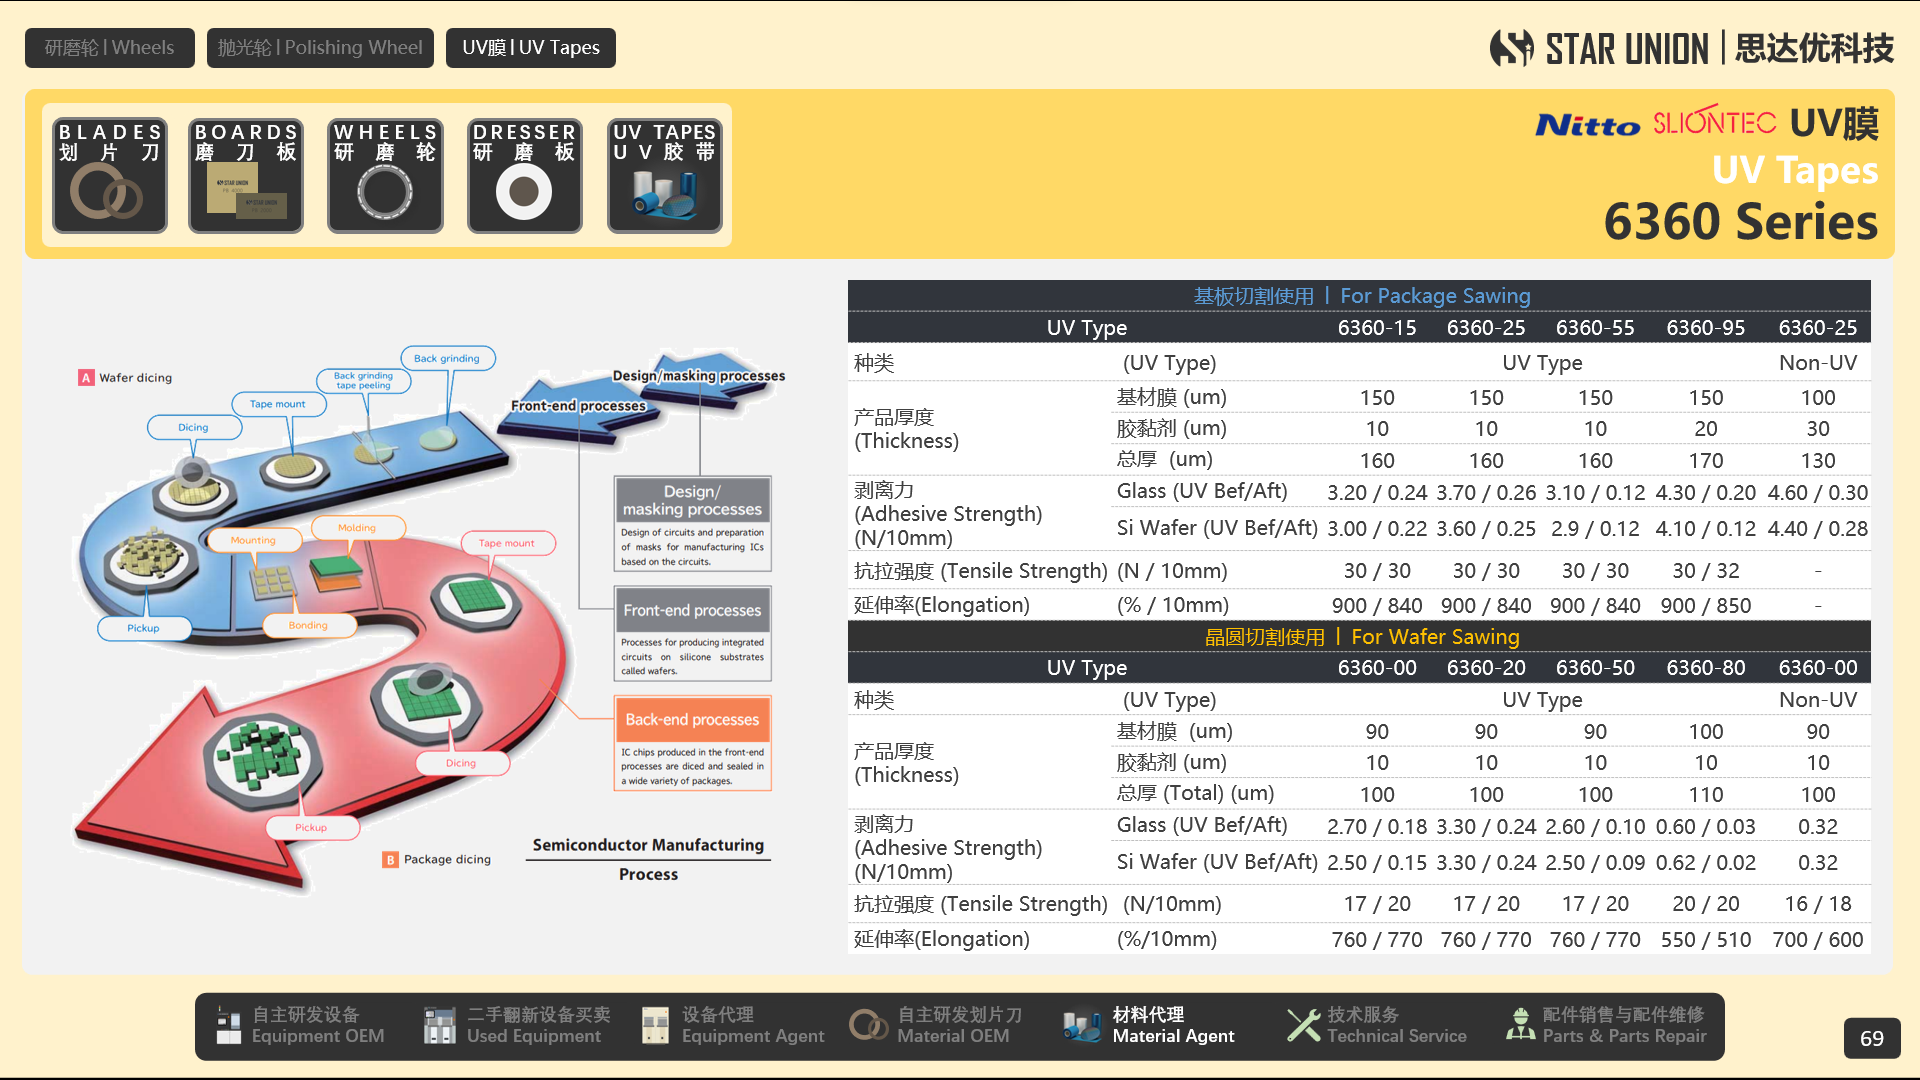Click the value 30 / 32
This screenshot has height=1080, width=1920.
click(1705, 571)
